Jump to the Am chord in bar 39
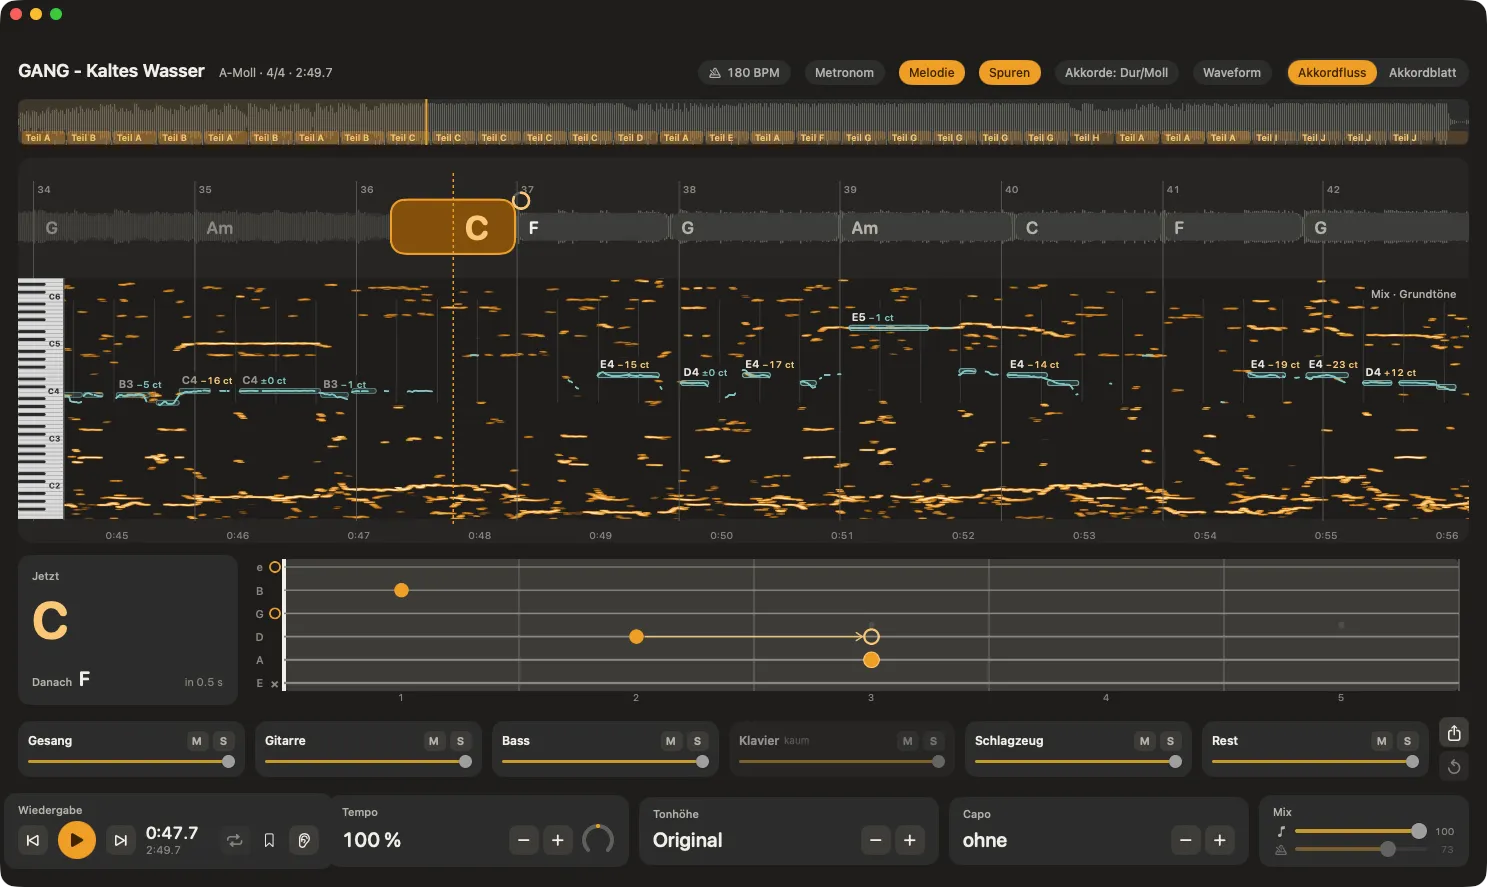 point(925,228)
